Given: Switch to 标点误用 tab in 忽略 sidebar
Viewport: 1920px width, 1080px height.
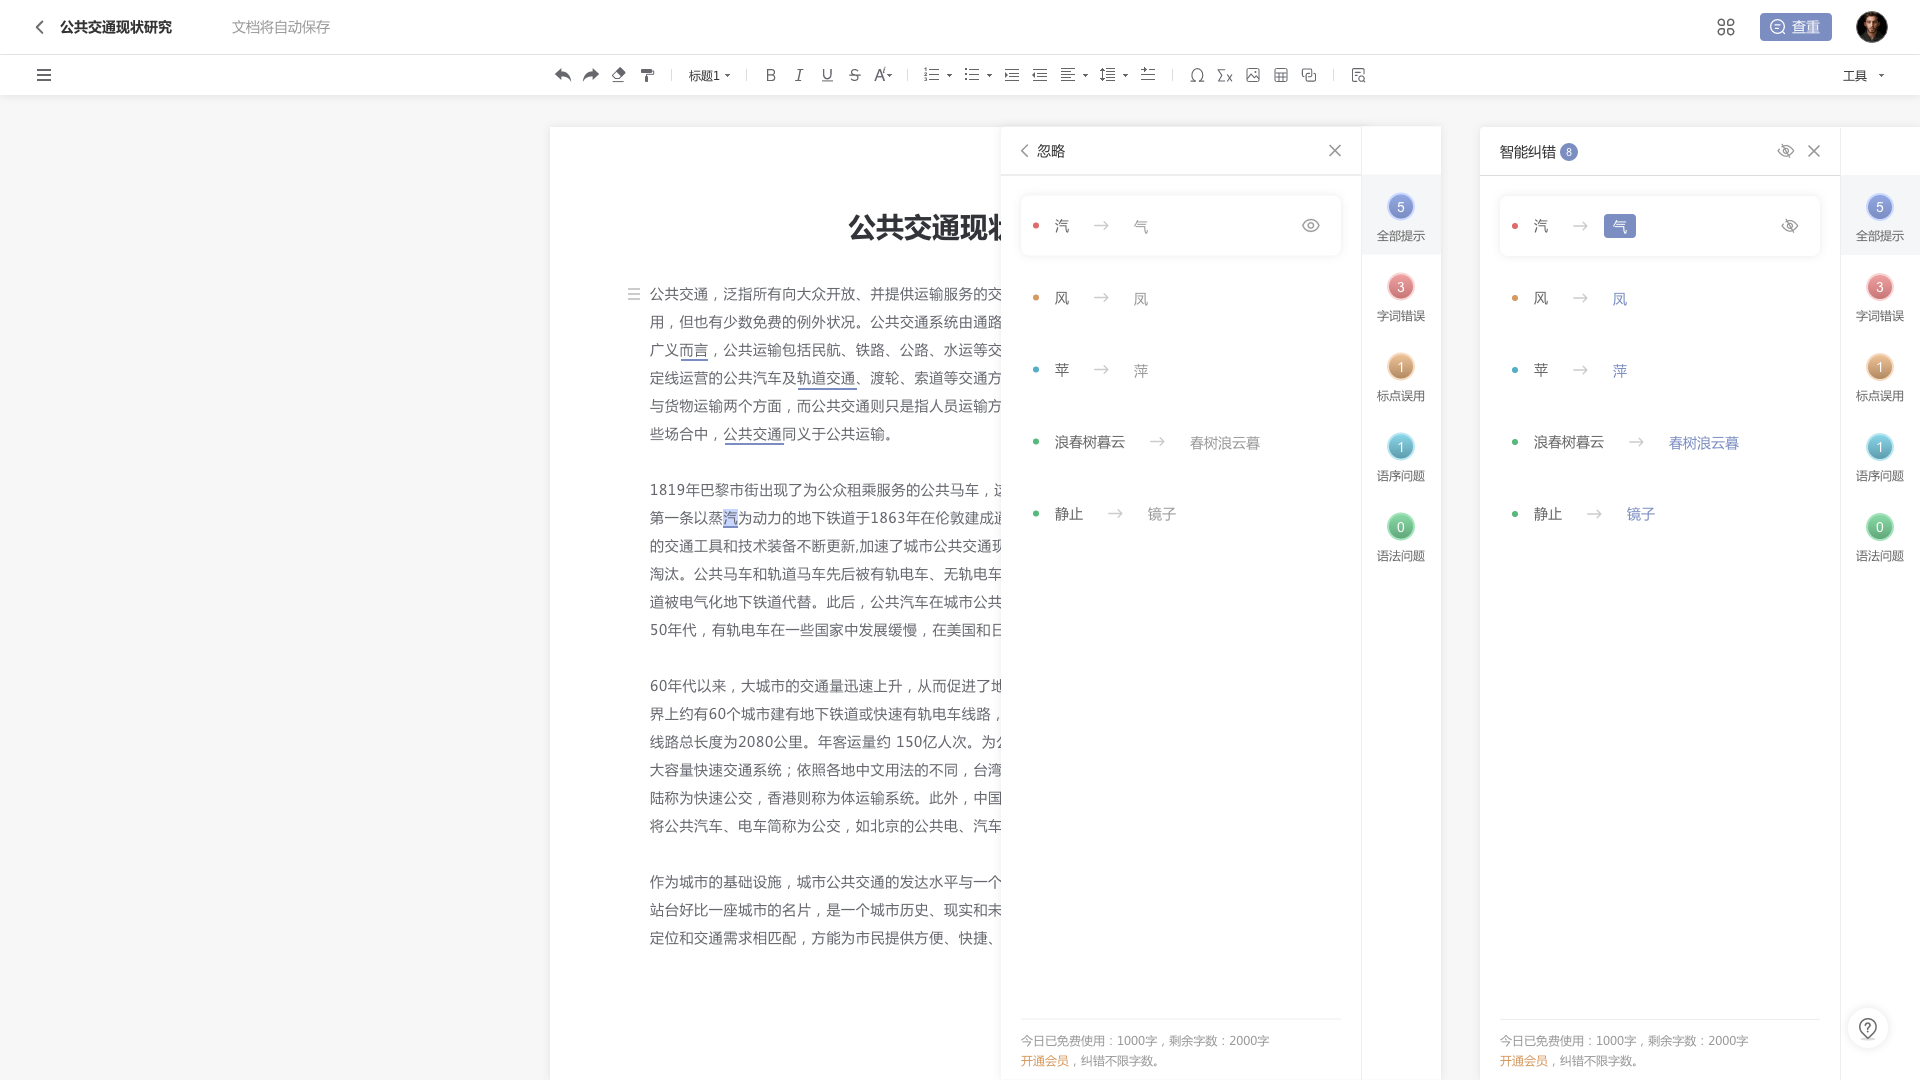Looking at the screenshot, I should [x=1401, y=376].
